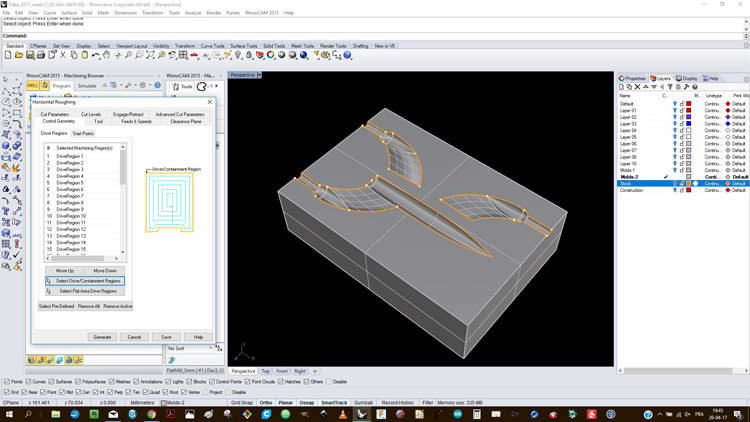750x422 pixels.
Task: Enable the Project osnap checkbox
Action: [x=205, y=392]
